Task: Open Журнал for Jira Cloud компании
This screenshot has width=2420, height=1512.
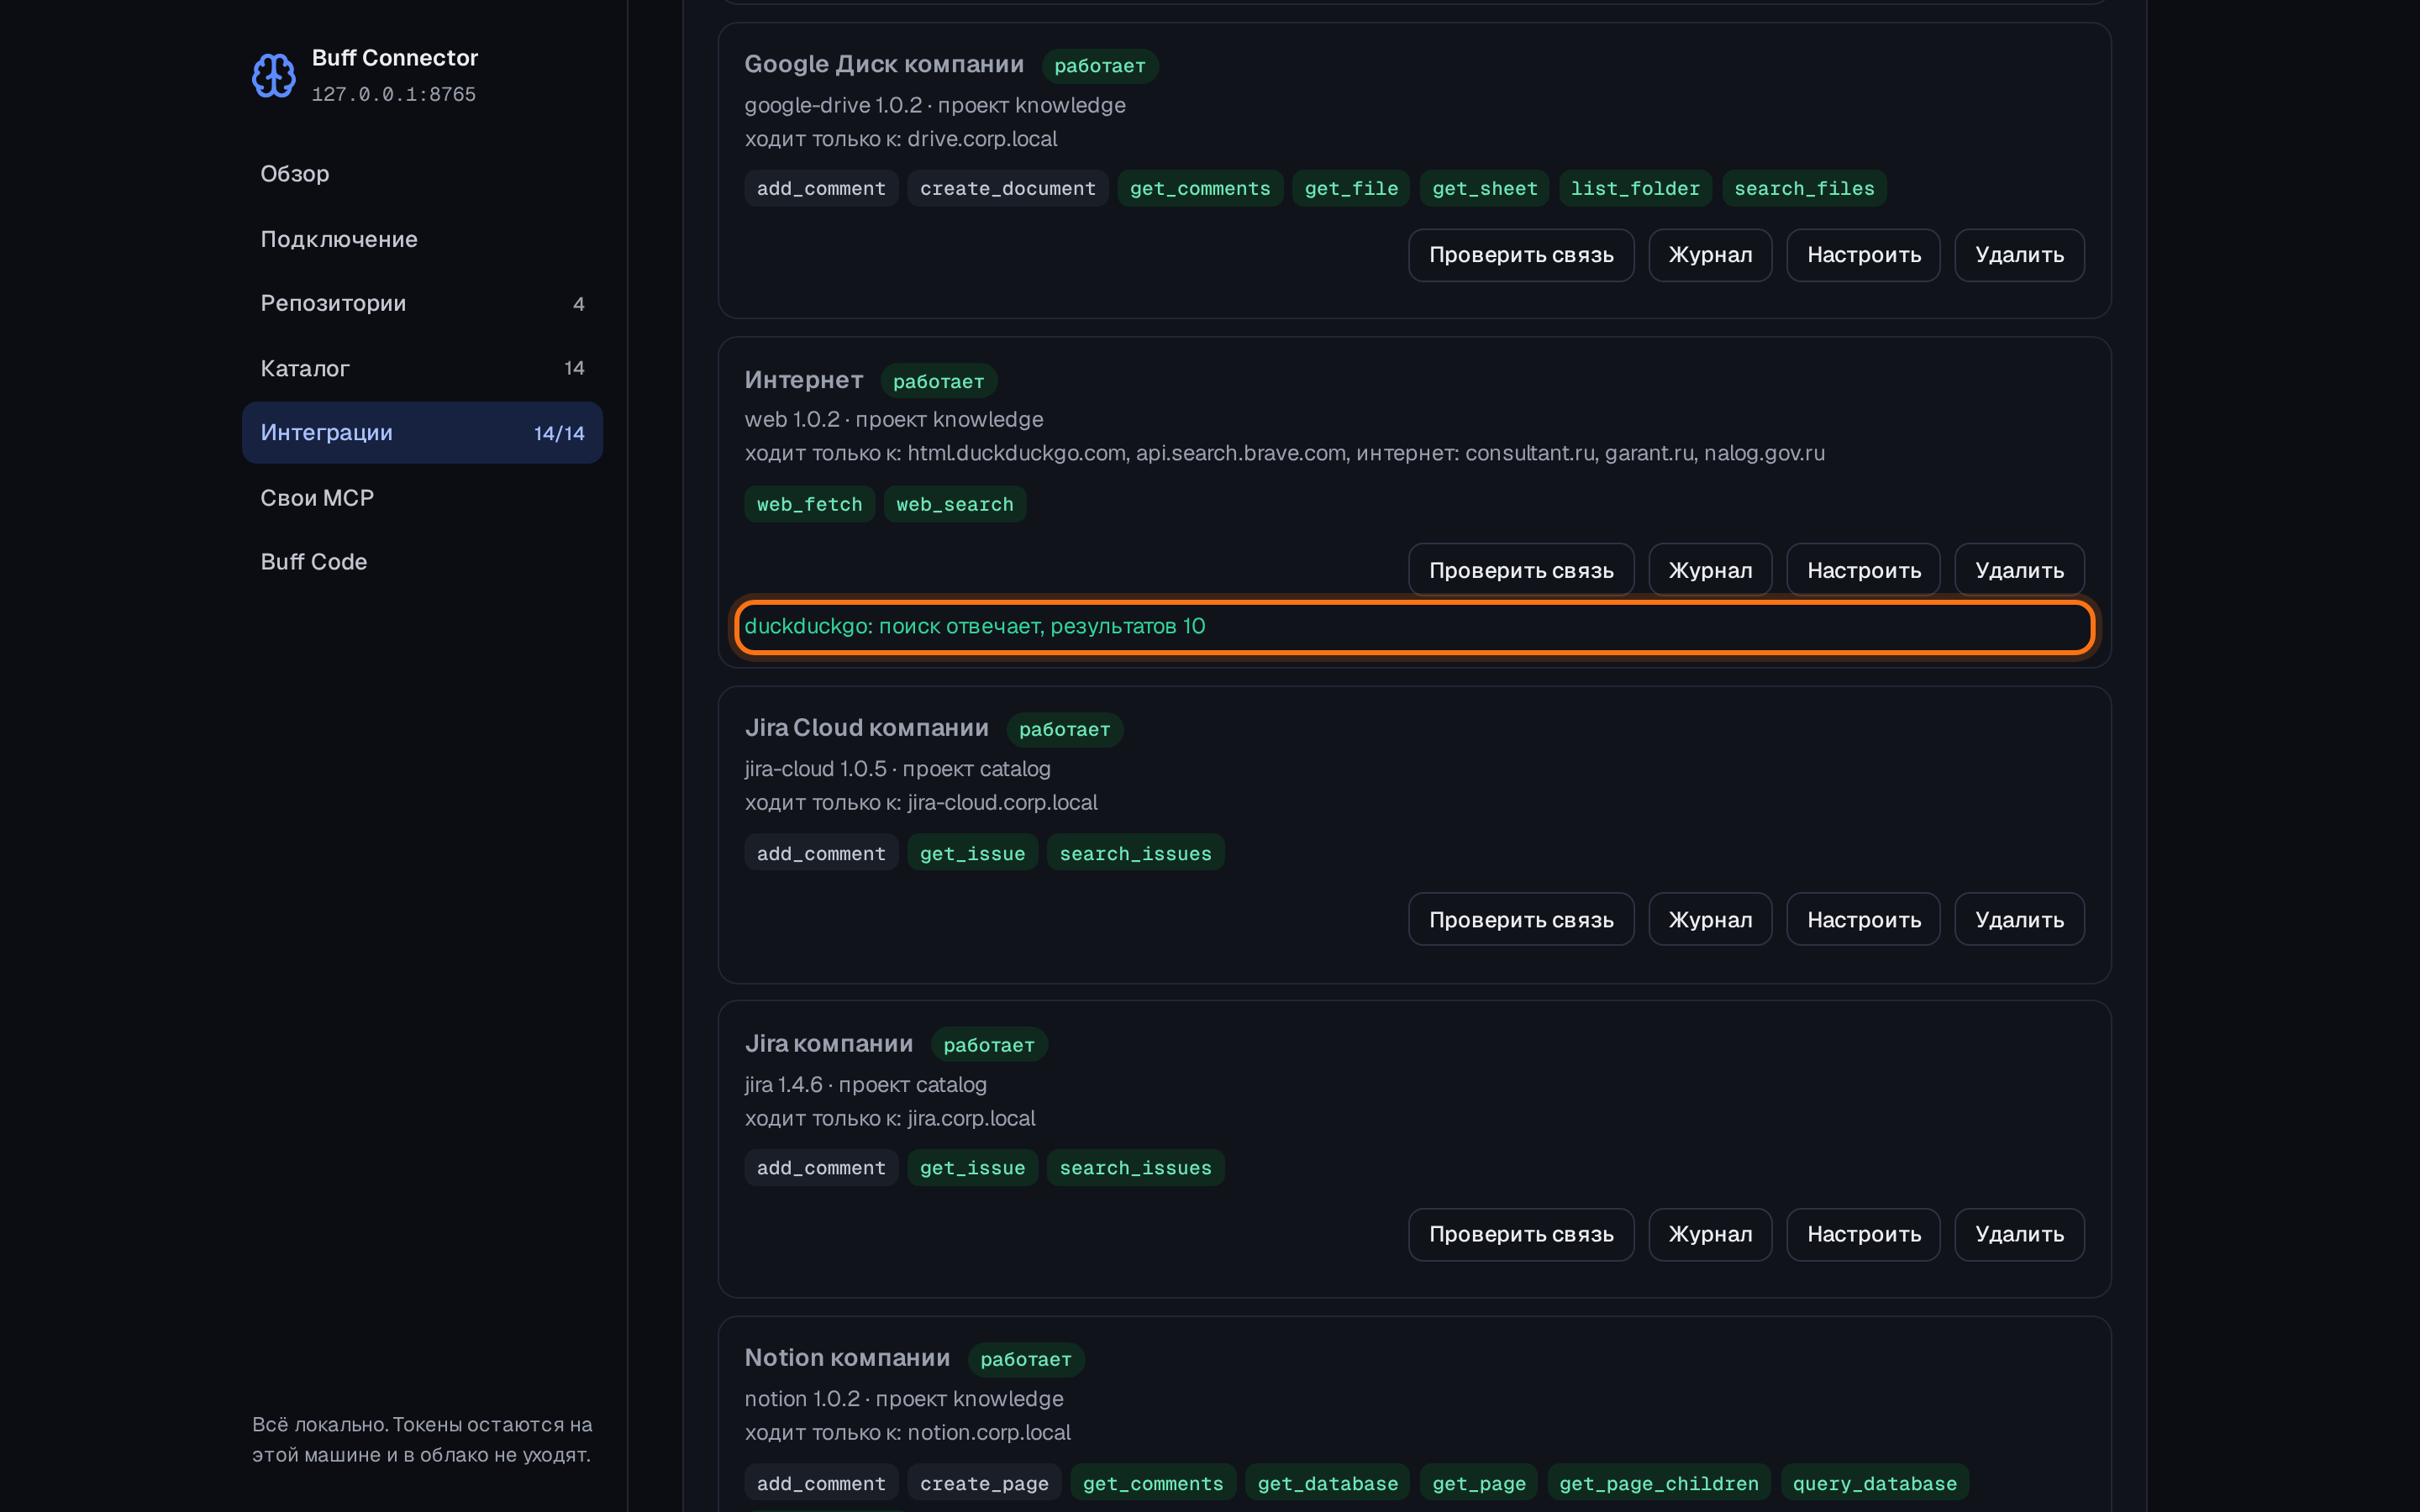Action: pyautogui.click(x=1710, y=919)
